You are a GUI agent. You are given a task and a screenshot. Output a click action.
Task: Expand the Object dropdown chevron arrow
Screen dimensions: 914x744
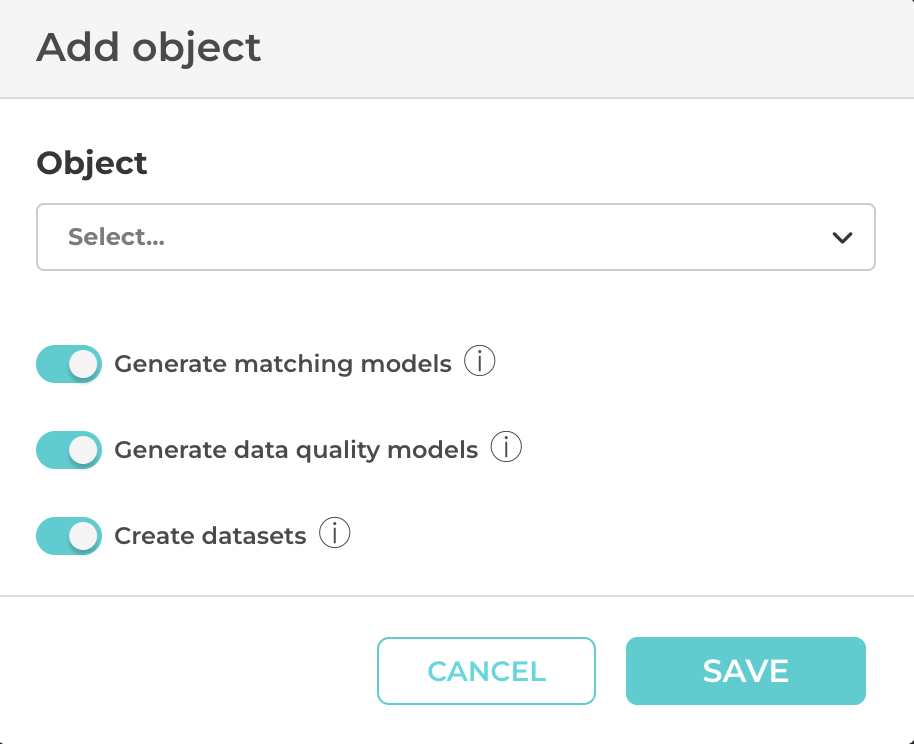[x=842, y=238]
